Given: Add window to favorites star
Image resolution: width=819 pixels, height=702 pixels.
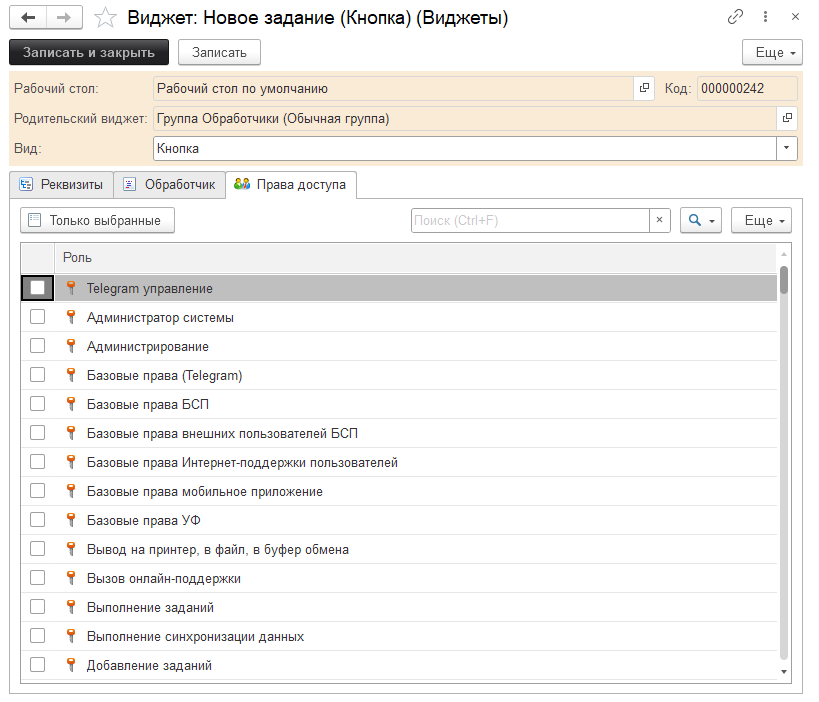Looking at the screenshot, I should (x=104, y=17).
